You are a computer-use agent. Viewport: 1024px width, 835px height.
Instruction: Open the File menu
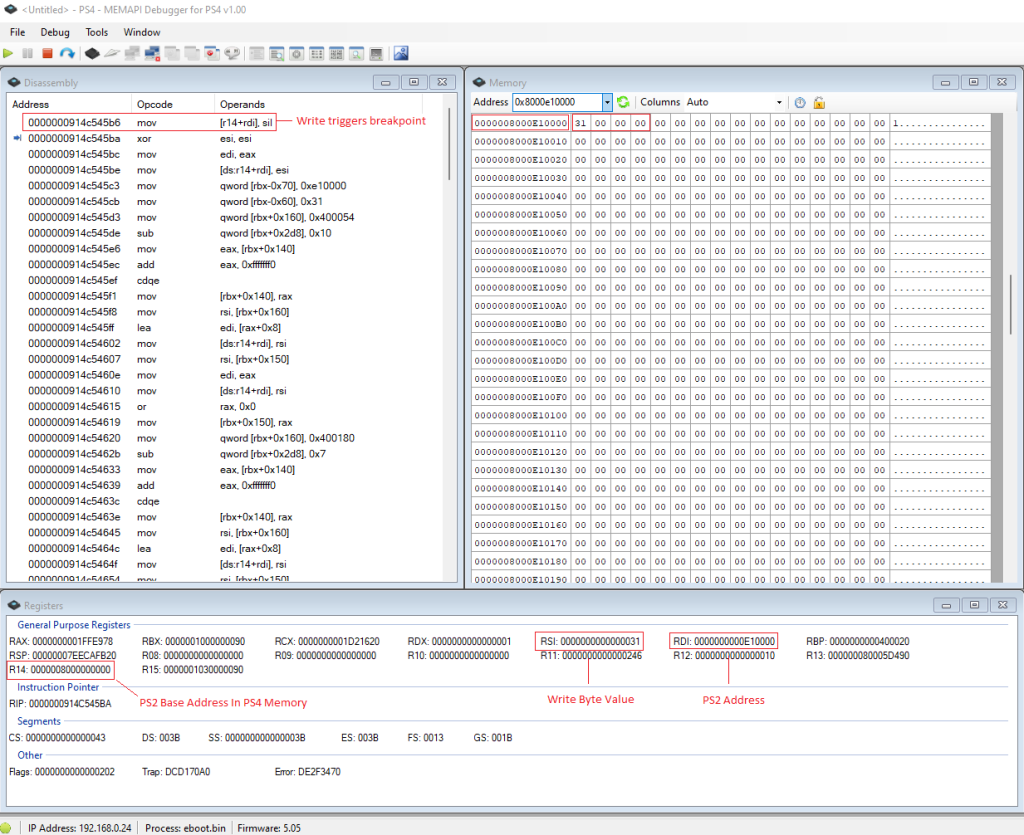pyautogui.click(x=17, y=32)
